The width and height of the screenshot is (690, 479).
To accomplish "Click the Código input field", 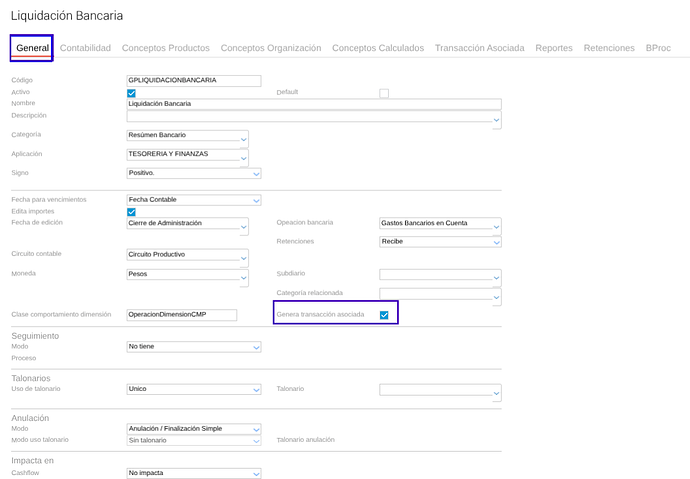I will click(x=194, y=80).
